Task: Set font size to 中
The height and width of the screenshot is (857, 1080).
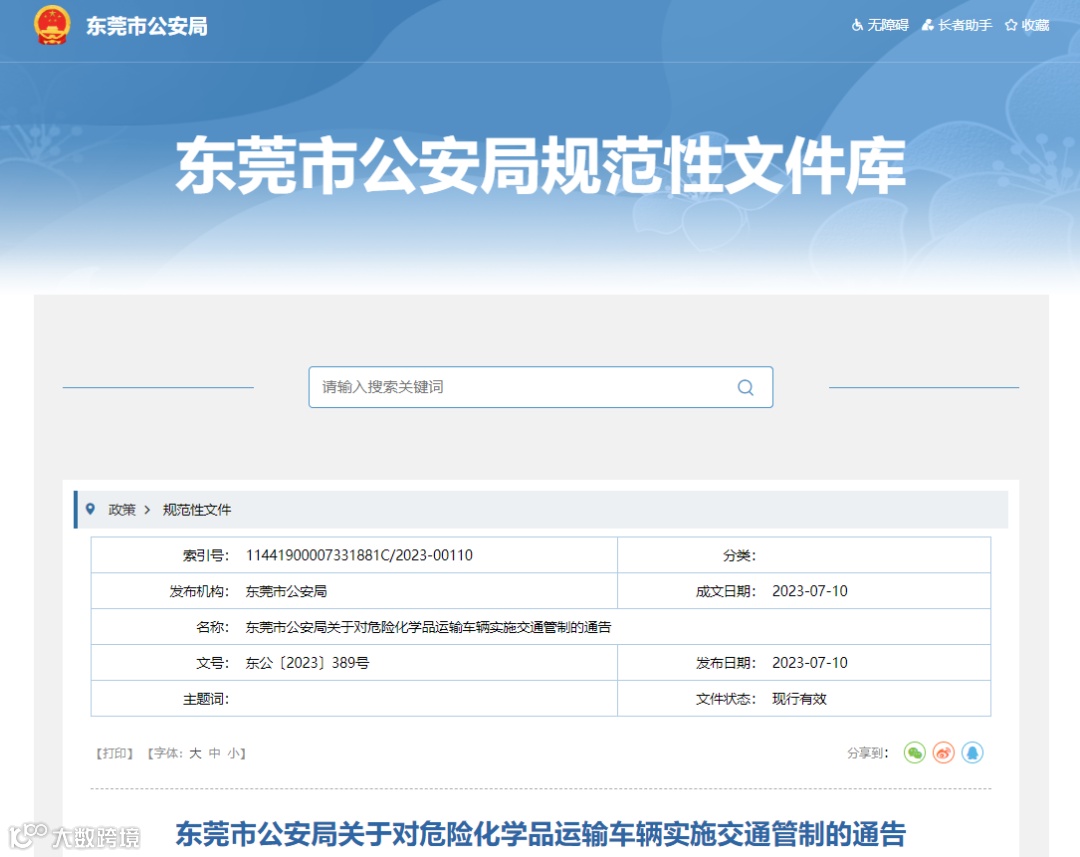Action: 215,753
